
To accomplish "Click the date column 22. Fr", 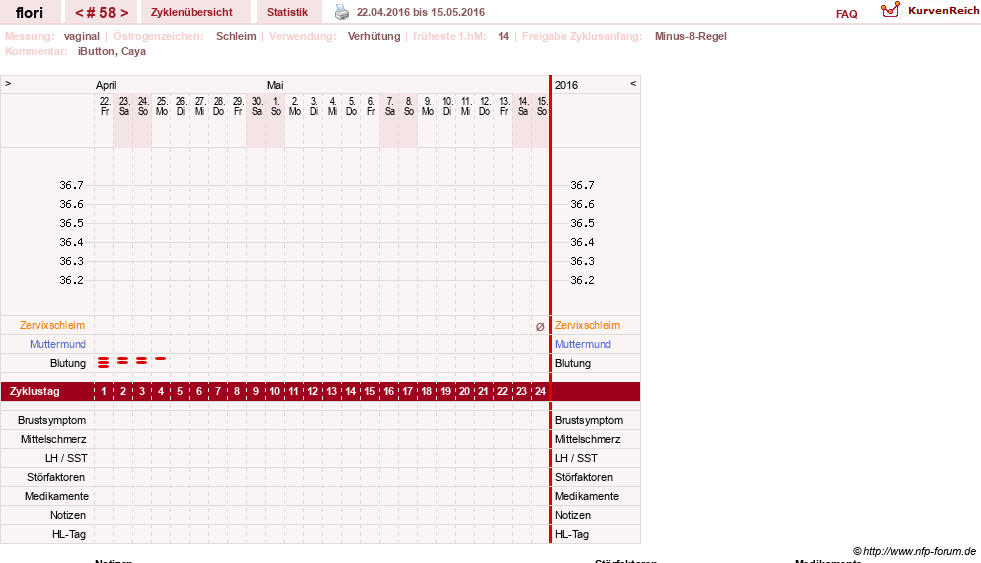I will tap(104, 106).
